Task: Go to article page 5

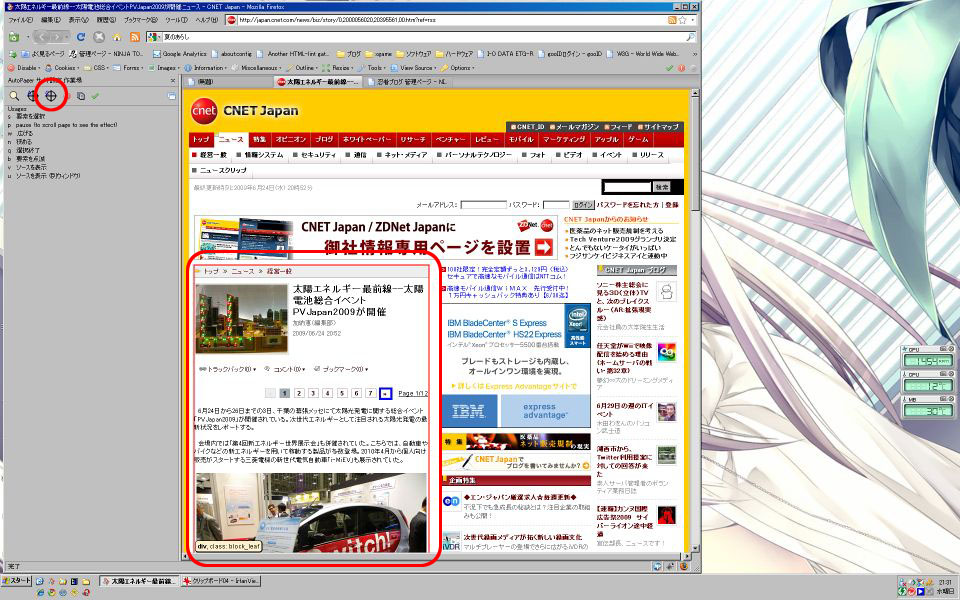Action: 342,393
